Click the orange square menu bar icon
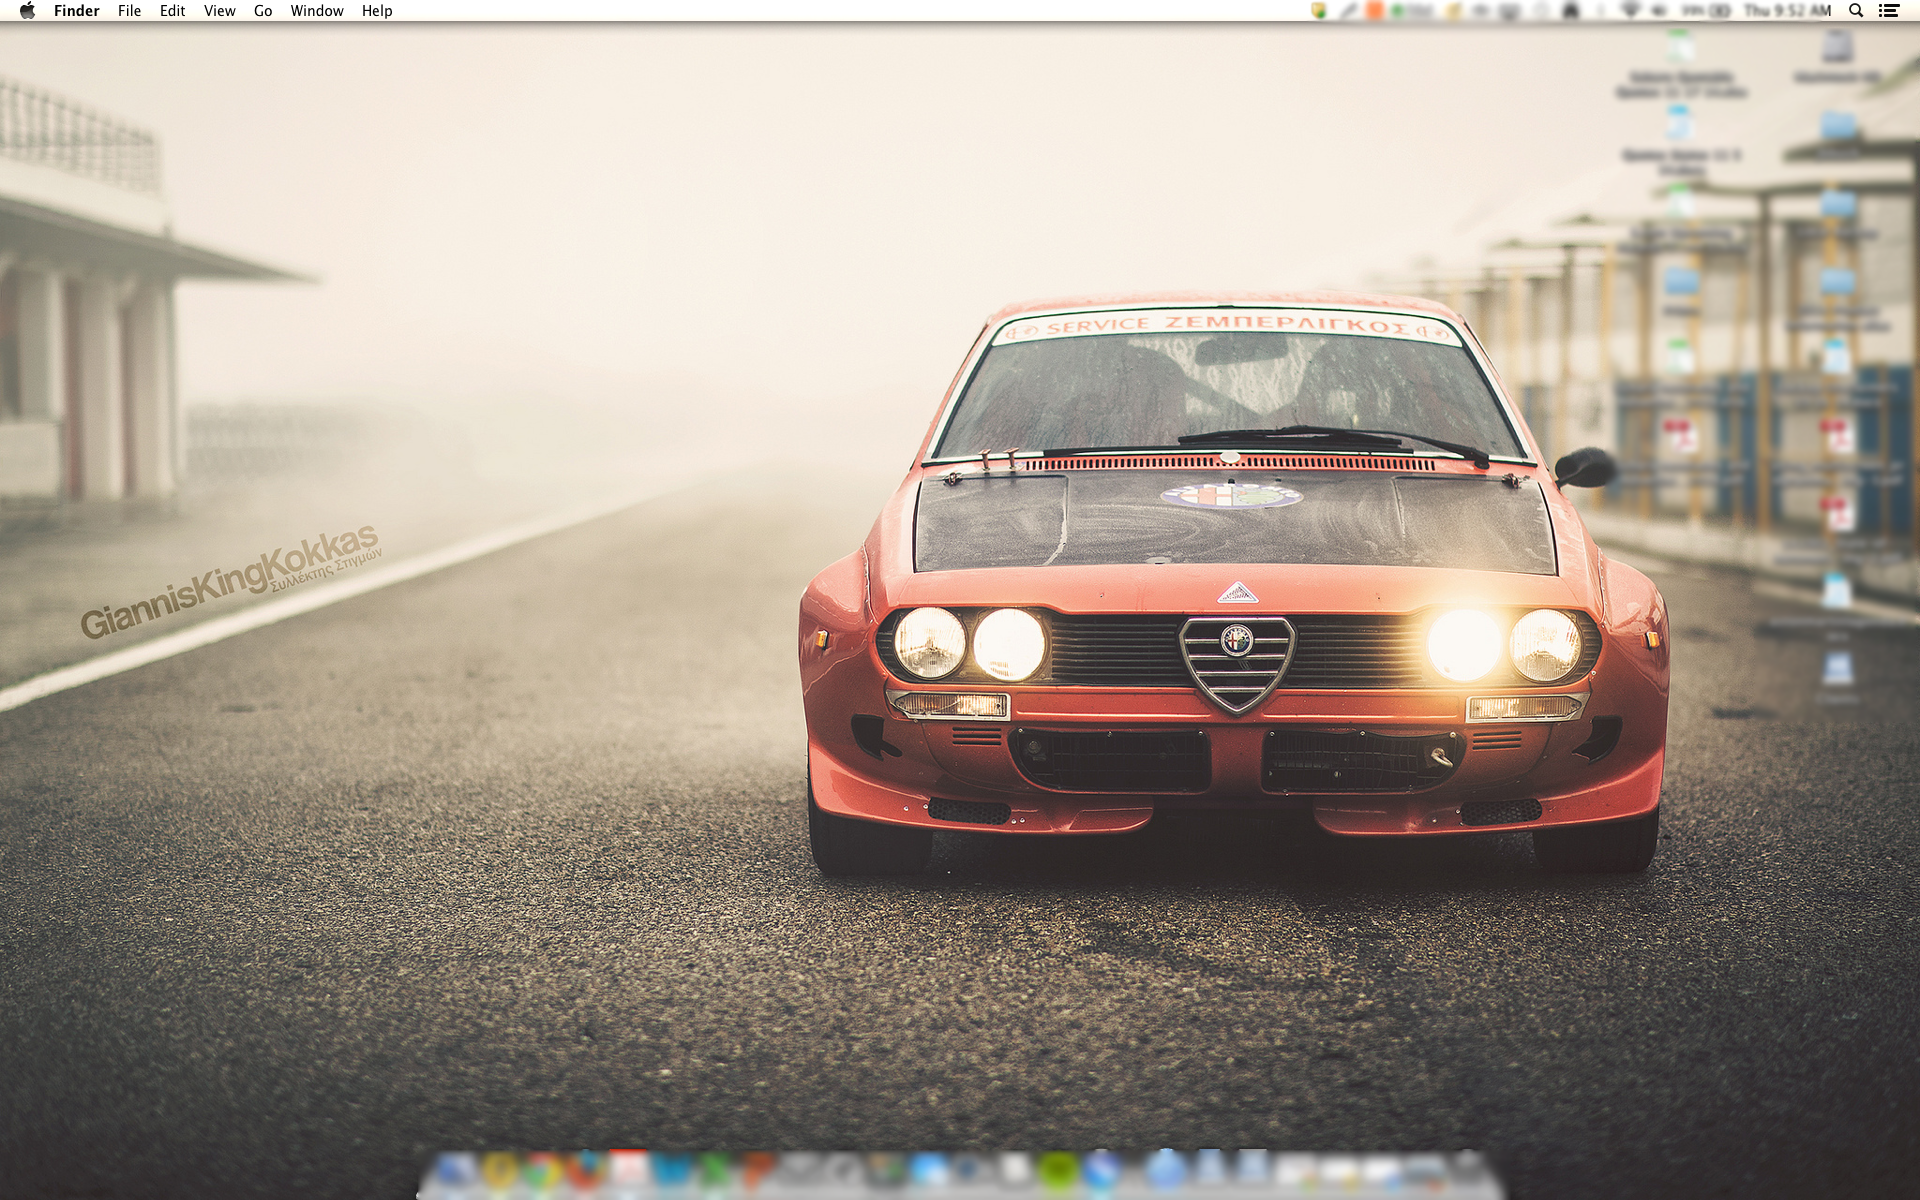The width and height of the screenshot is (1920, 1200). (1375, 11)
